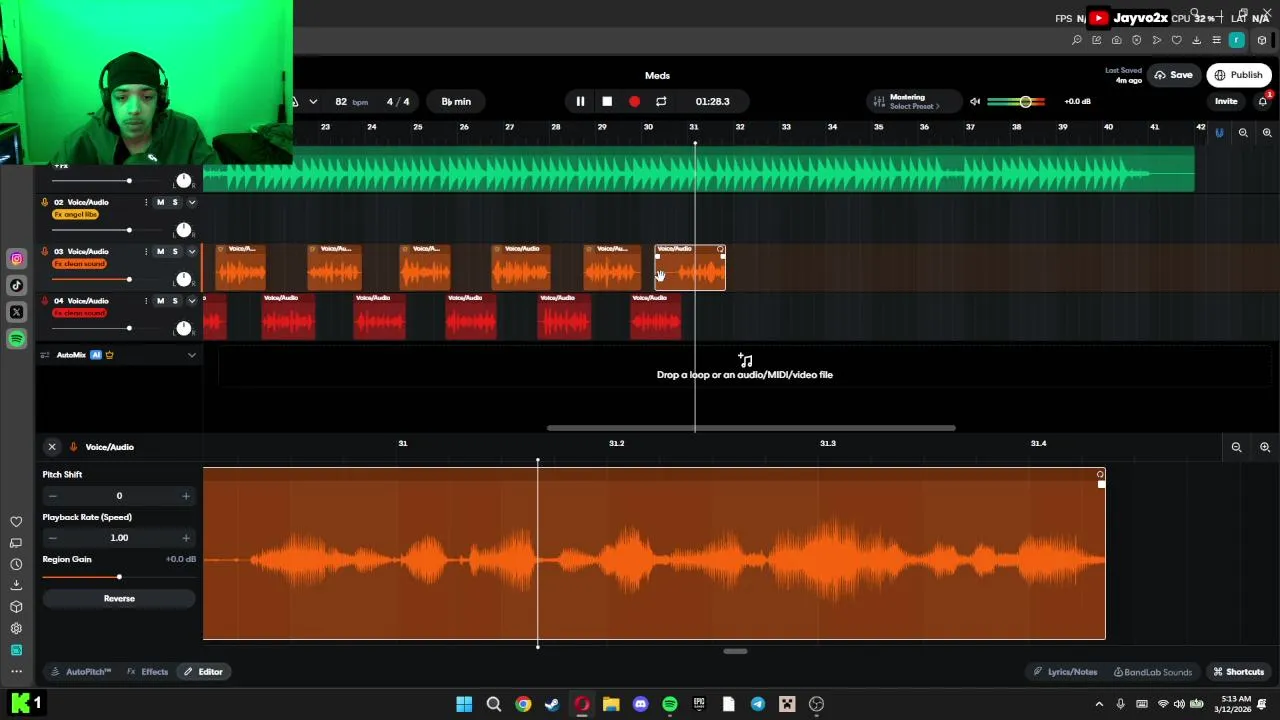Decrease Pitch Shift with minus

[53, 496]
